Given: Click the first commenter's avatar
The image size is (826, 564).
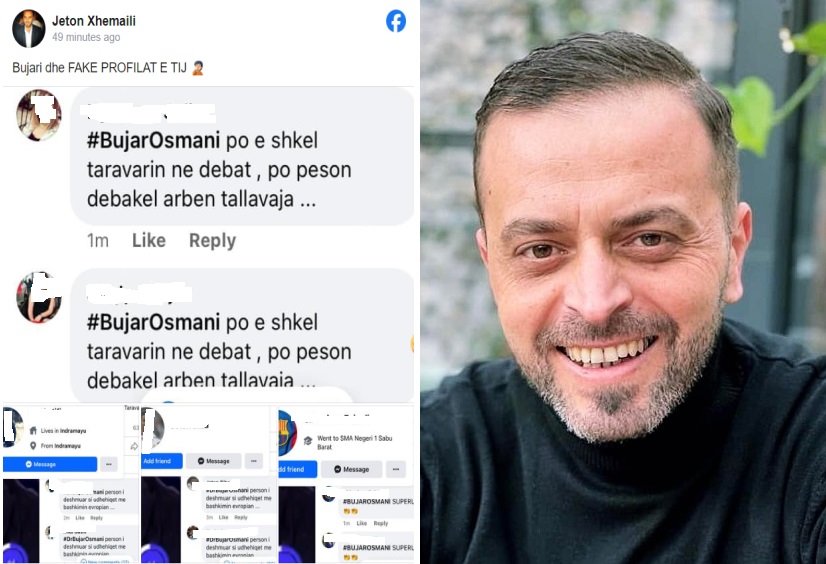Looking at the screenshot, I should tap(39, 115).
